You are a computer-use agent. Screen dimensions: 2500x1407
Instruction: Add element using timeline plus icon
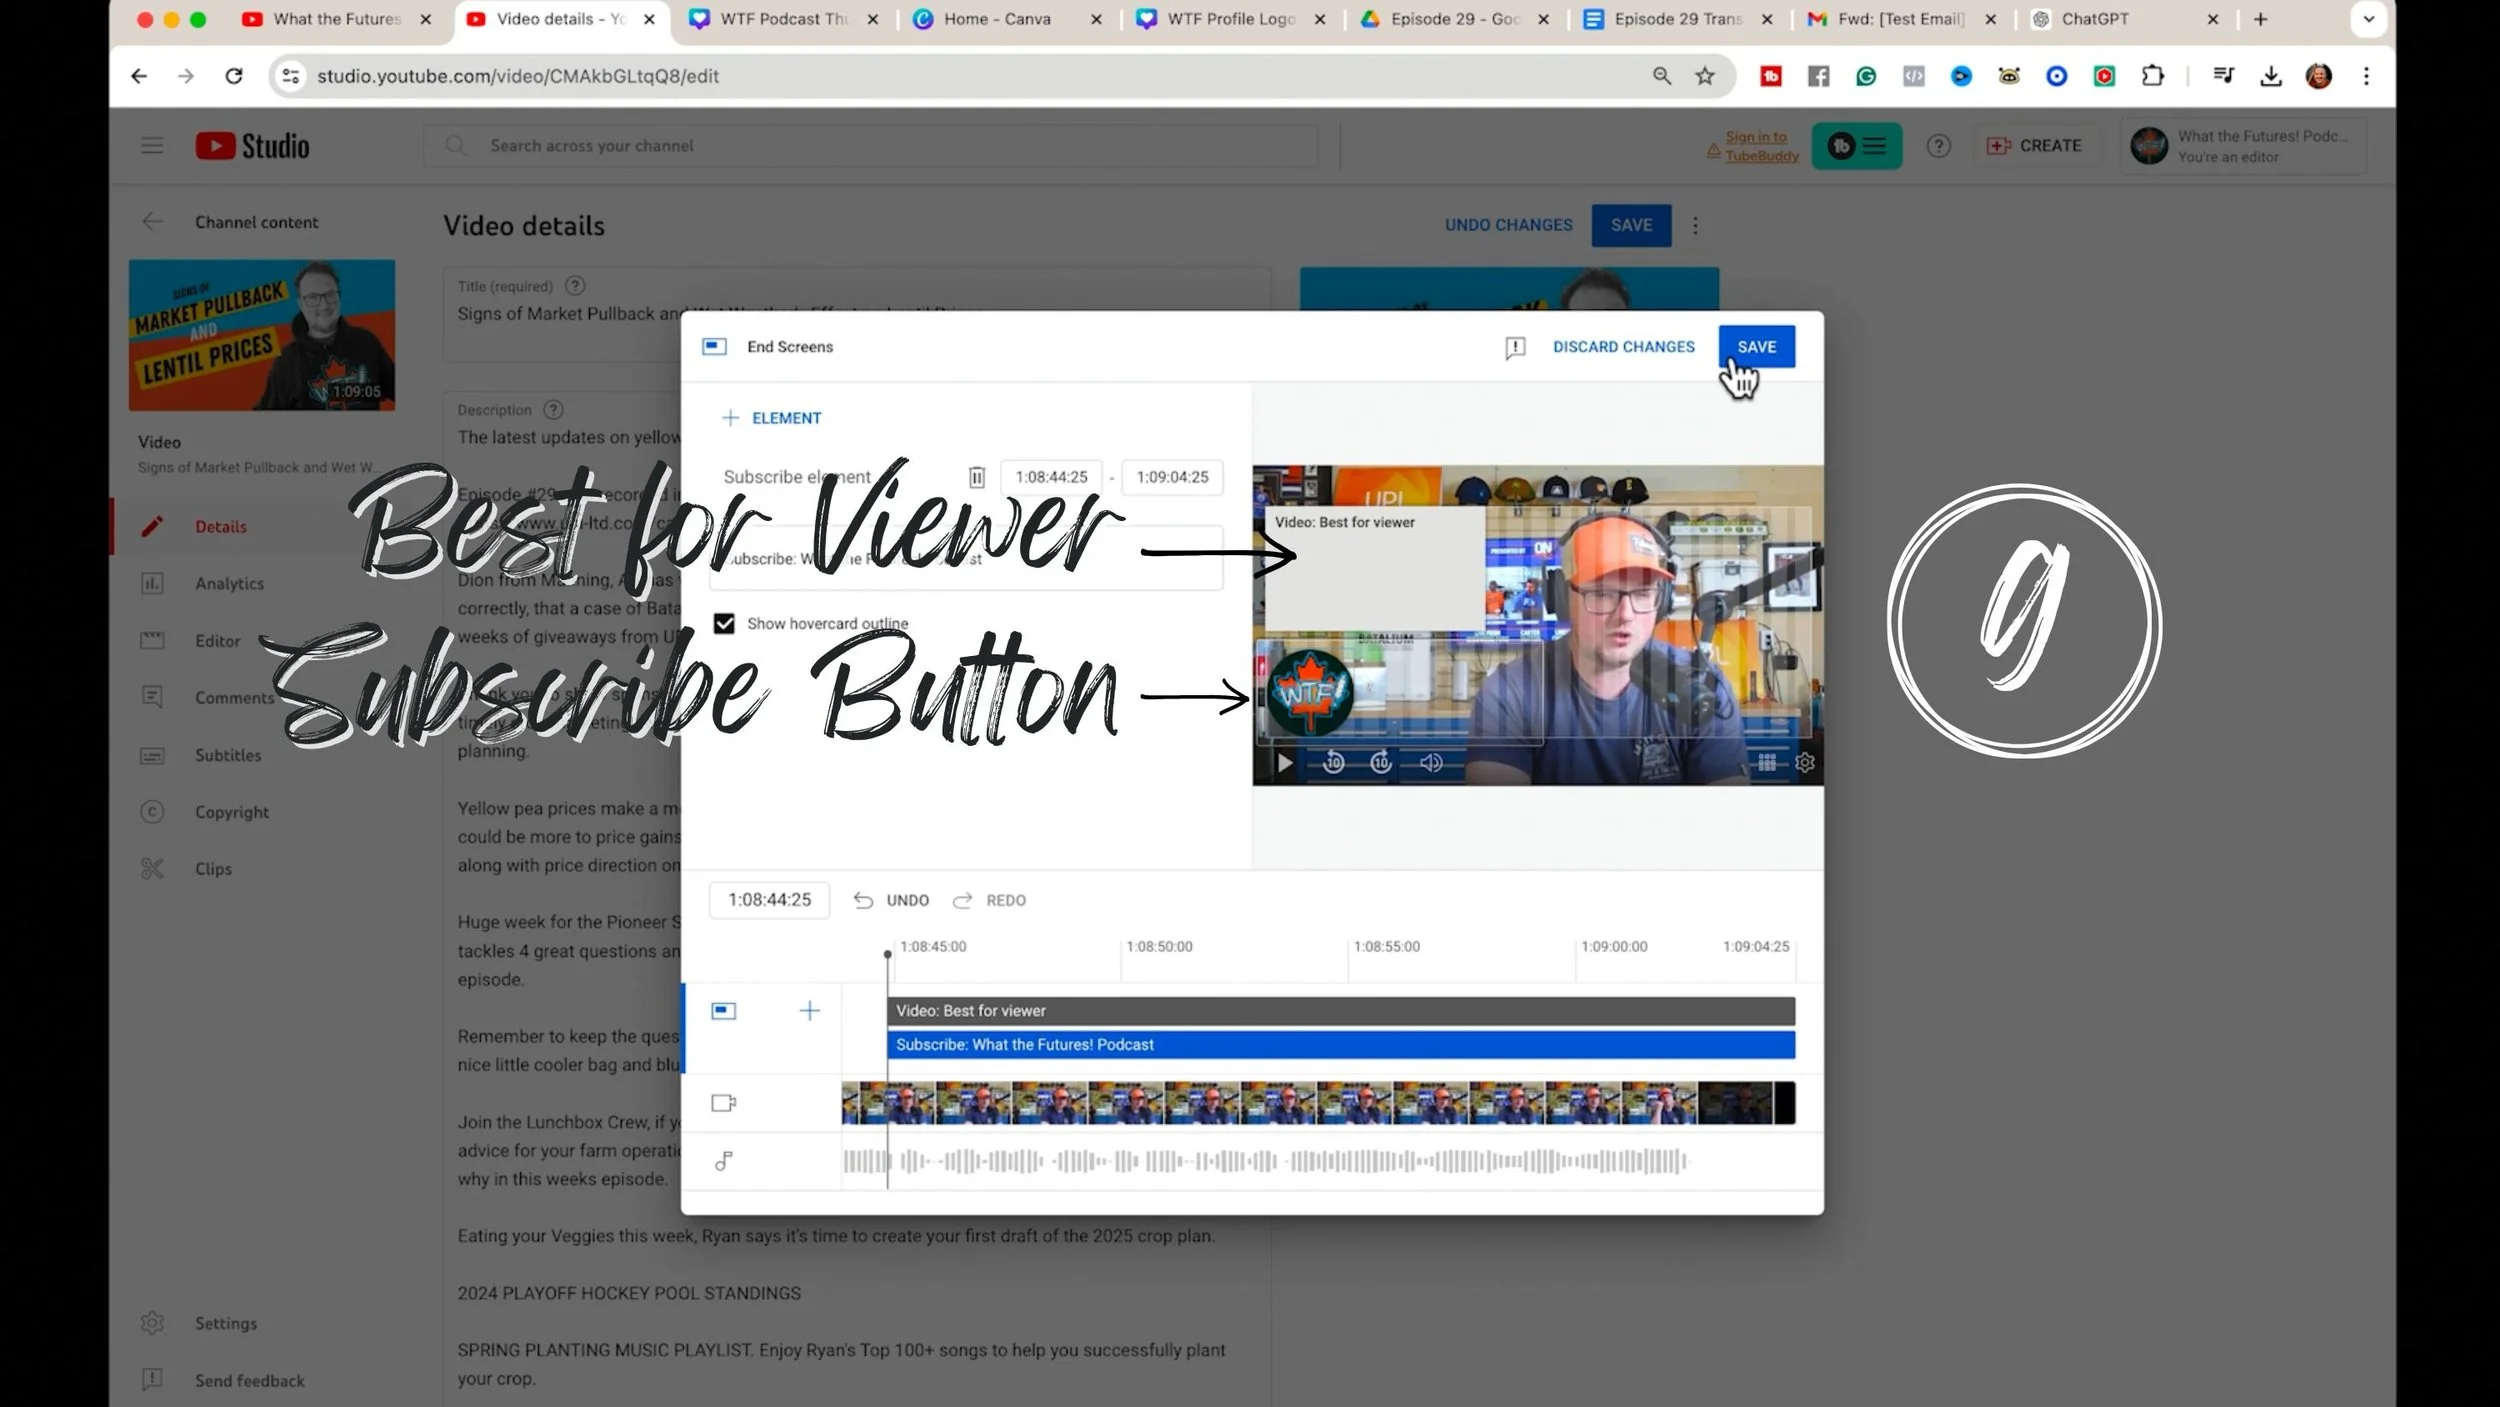coord(809,1011)
